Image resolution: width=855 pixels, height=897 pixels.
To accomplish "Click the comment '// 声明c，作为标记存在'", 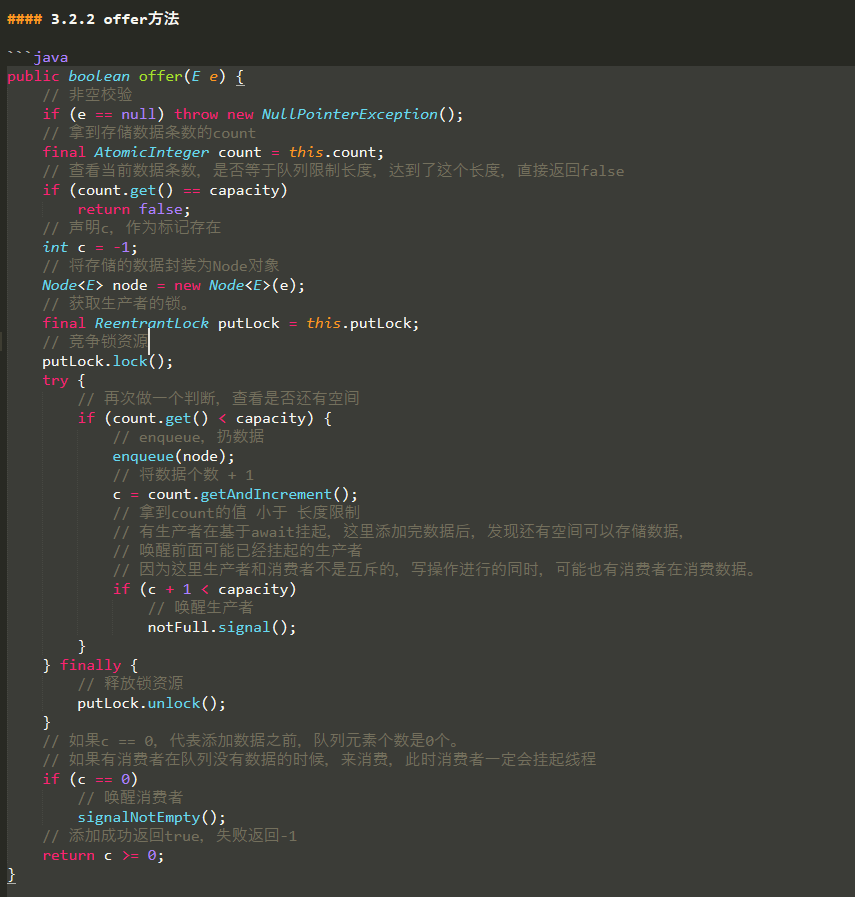I will 132,228.
